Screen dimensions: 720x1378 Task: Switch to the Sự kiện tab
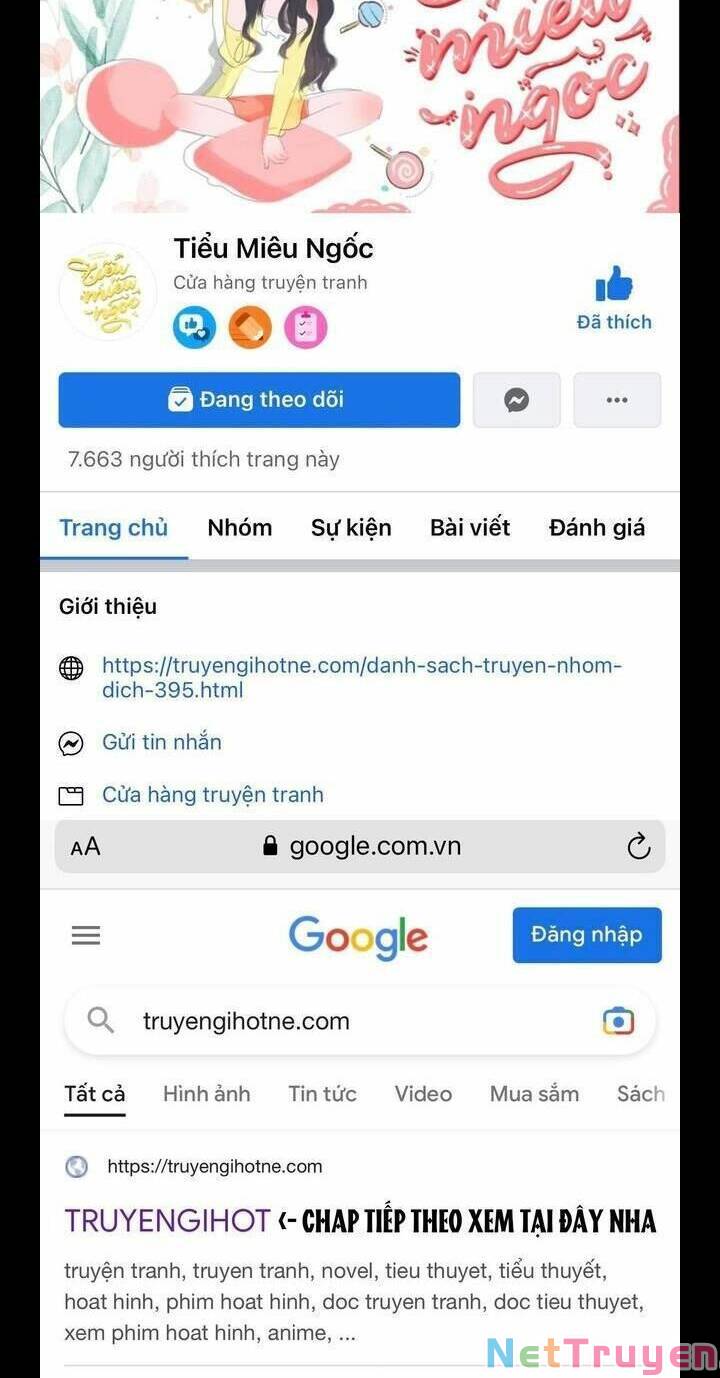(x=351, y=527)
